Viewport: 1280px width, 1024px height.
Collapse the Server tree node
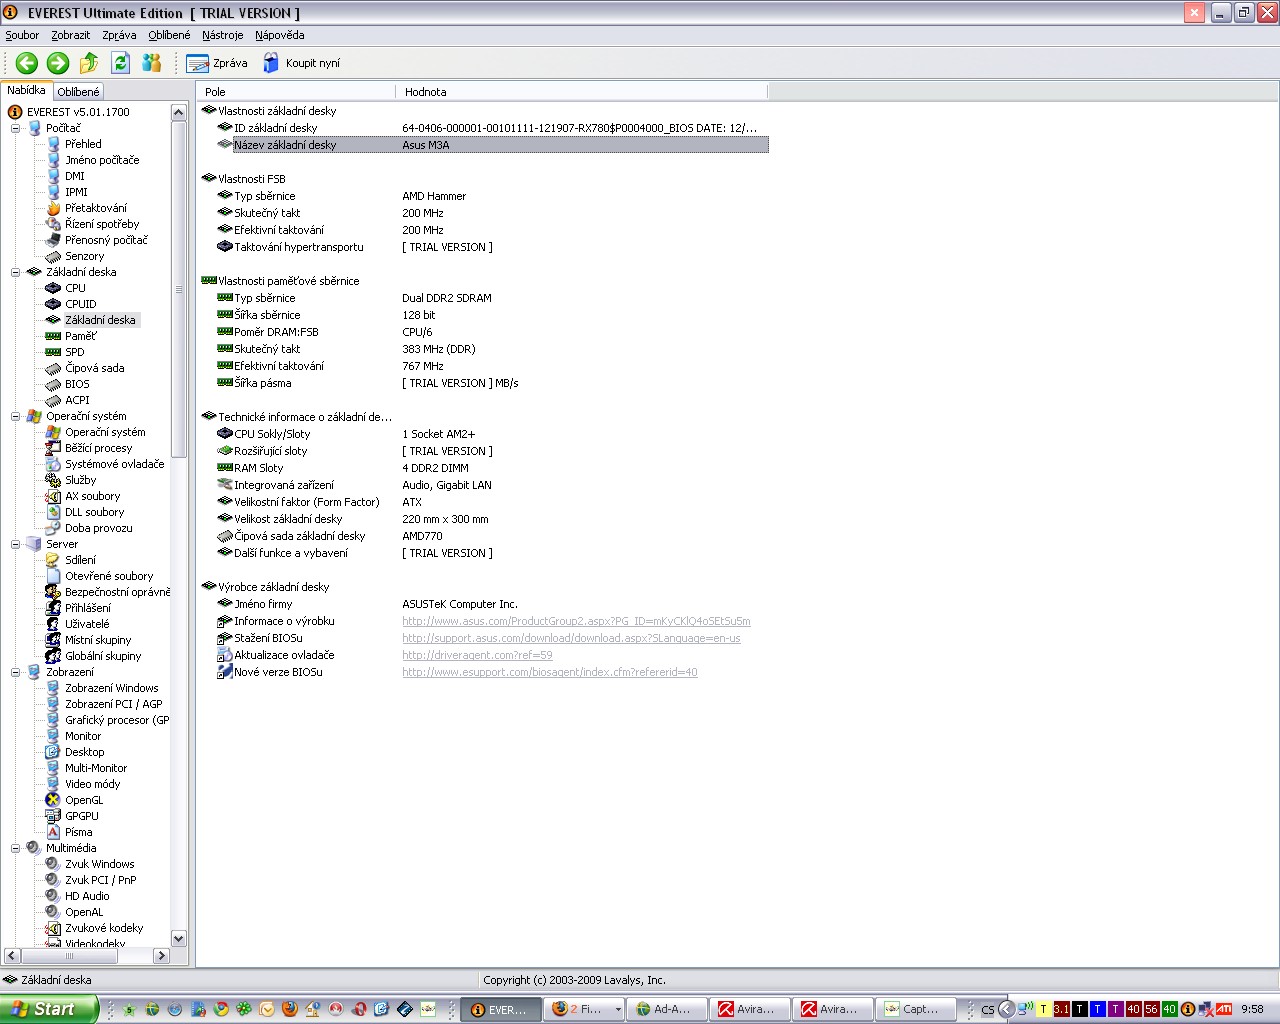[15, 544]
